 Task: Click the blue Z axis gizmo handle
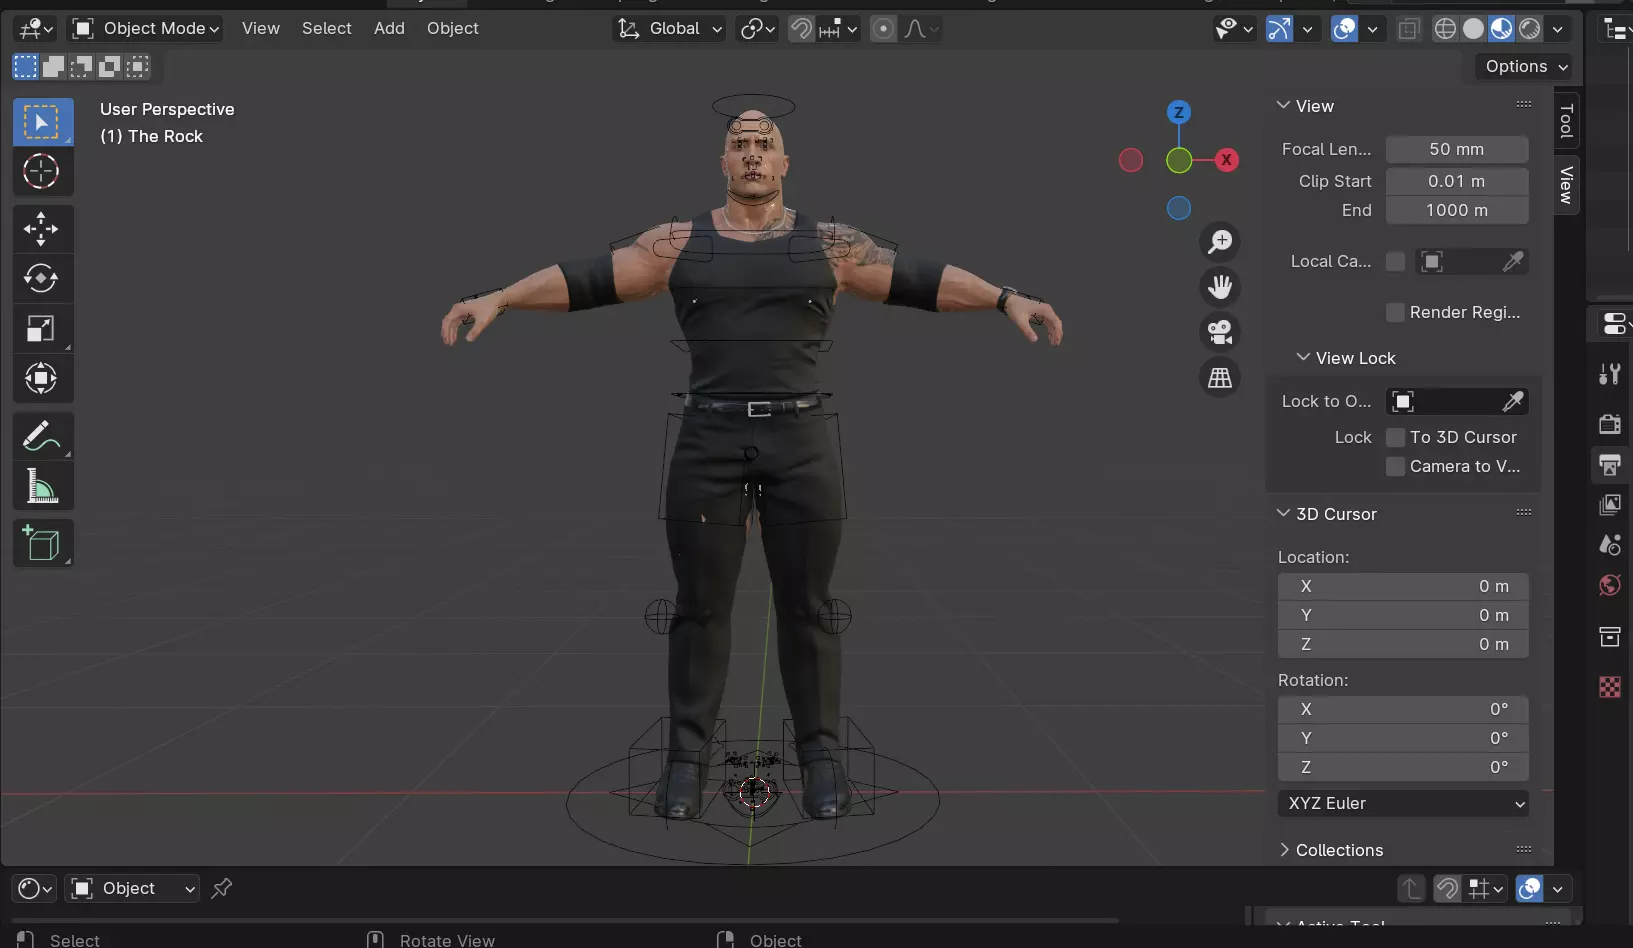point(1179,112)
